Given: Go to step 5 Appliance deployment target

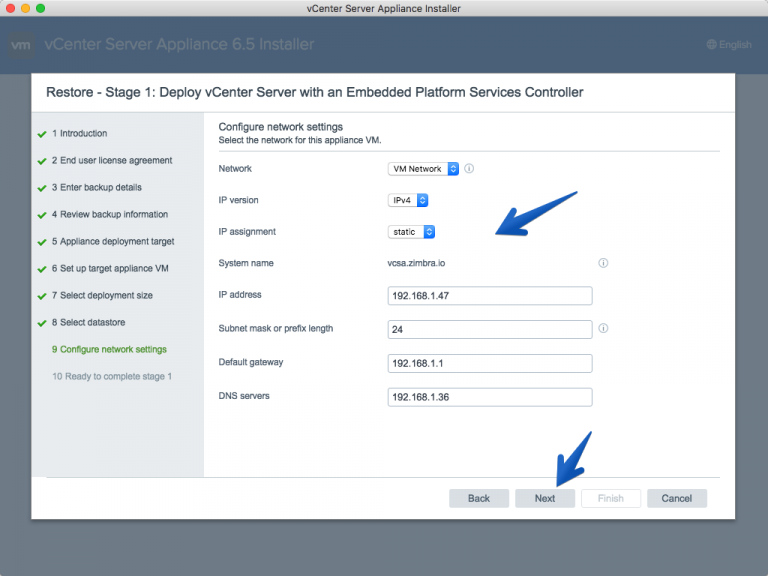Looking at the screenshot, I should click(x=113, y=241).
